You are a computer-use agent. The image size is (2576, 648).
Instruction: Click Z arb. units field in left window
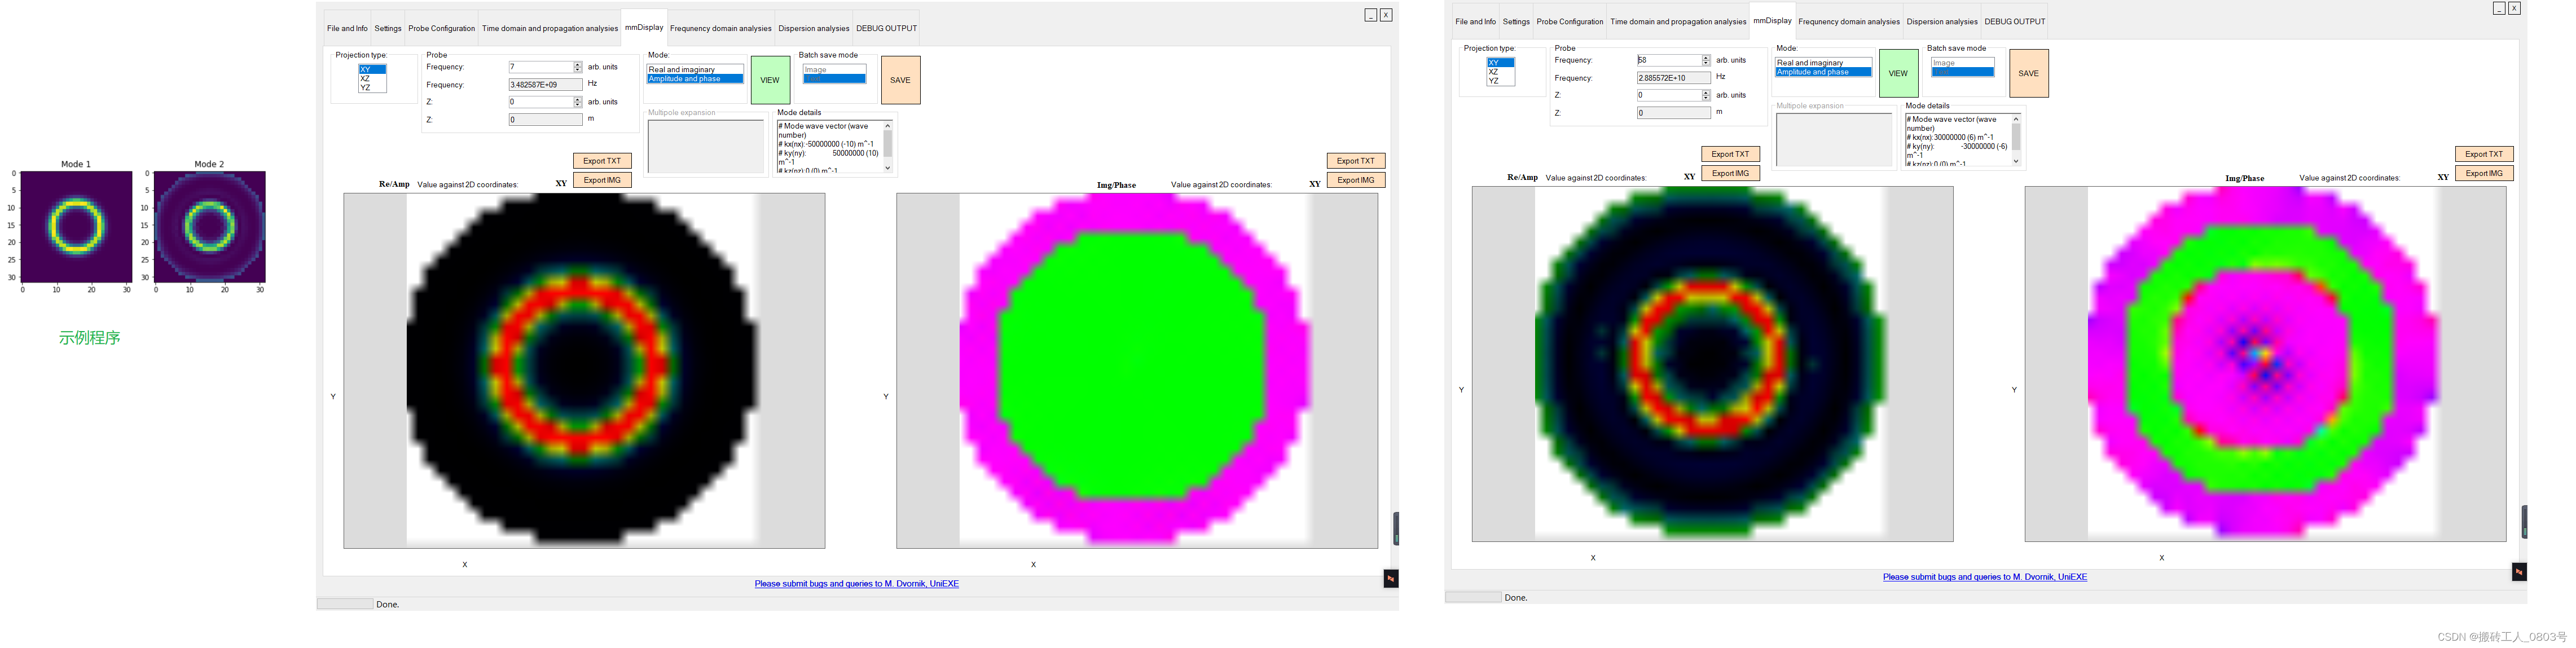[540, 102]
